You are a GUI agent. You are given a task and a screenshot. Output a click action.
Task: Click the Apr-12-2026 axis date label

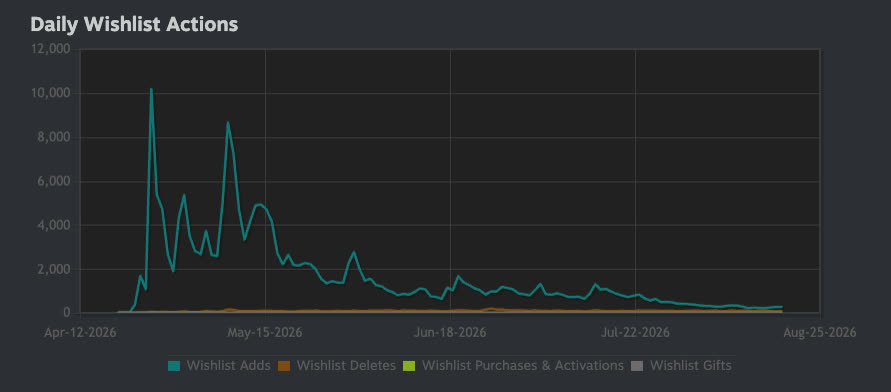tap(80, 332)
